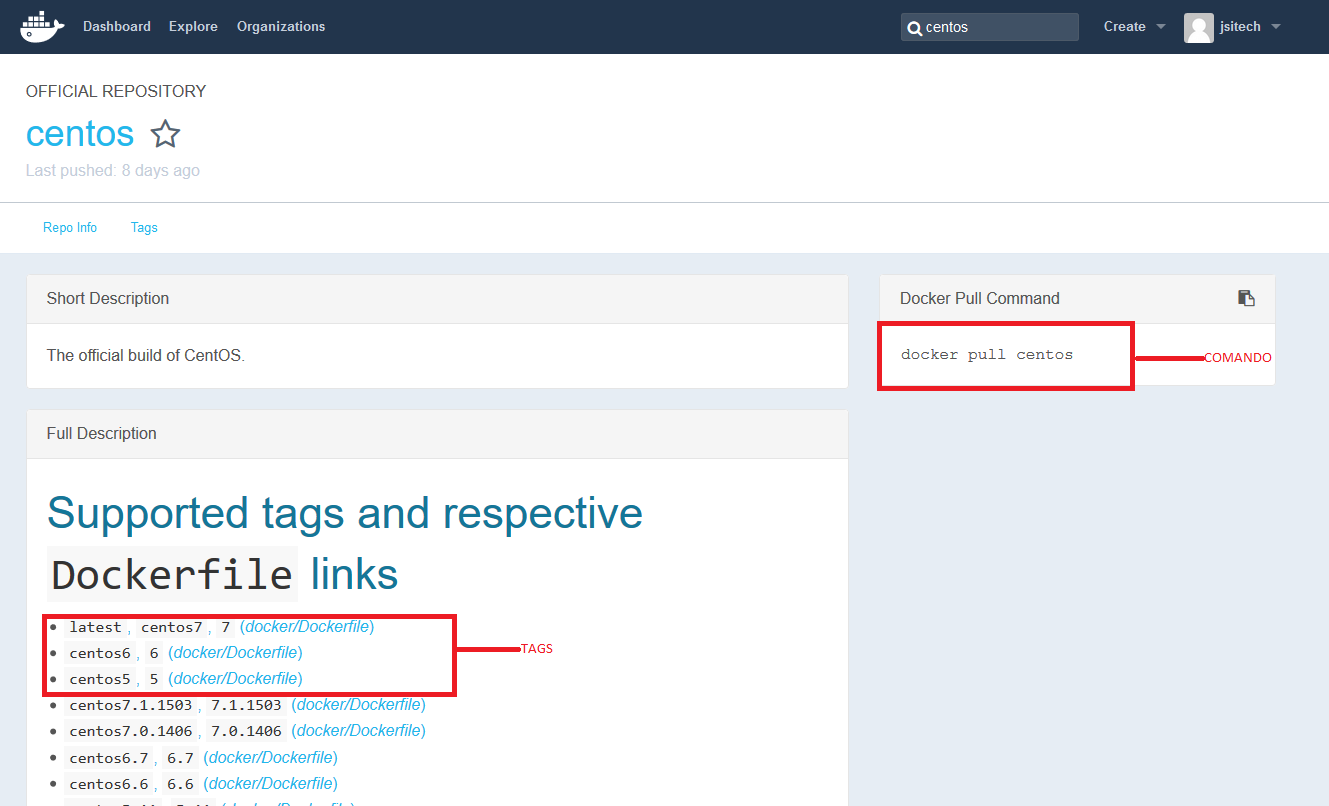The image size is (1329, 806).
Task: Open the Dockerfile link for centos7.0.1406
Action: click(x=359, y=731)
